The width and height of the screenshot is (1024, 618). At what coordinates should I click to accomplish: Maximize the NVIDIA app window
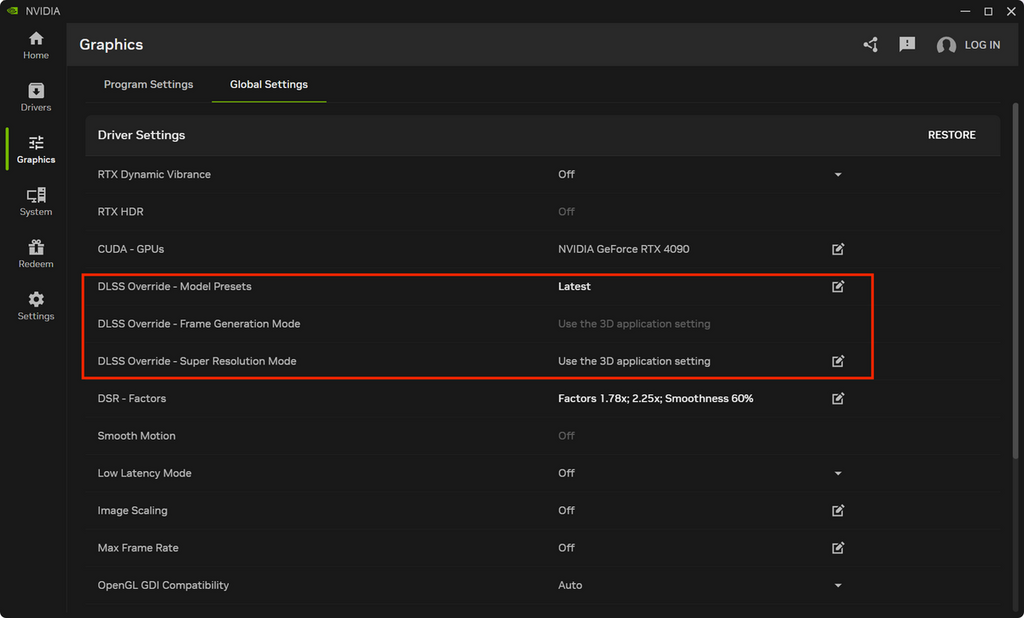click(988, 11)
